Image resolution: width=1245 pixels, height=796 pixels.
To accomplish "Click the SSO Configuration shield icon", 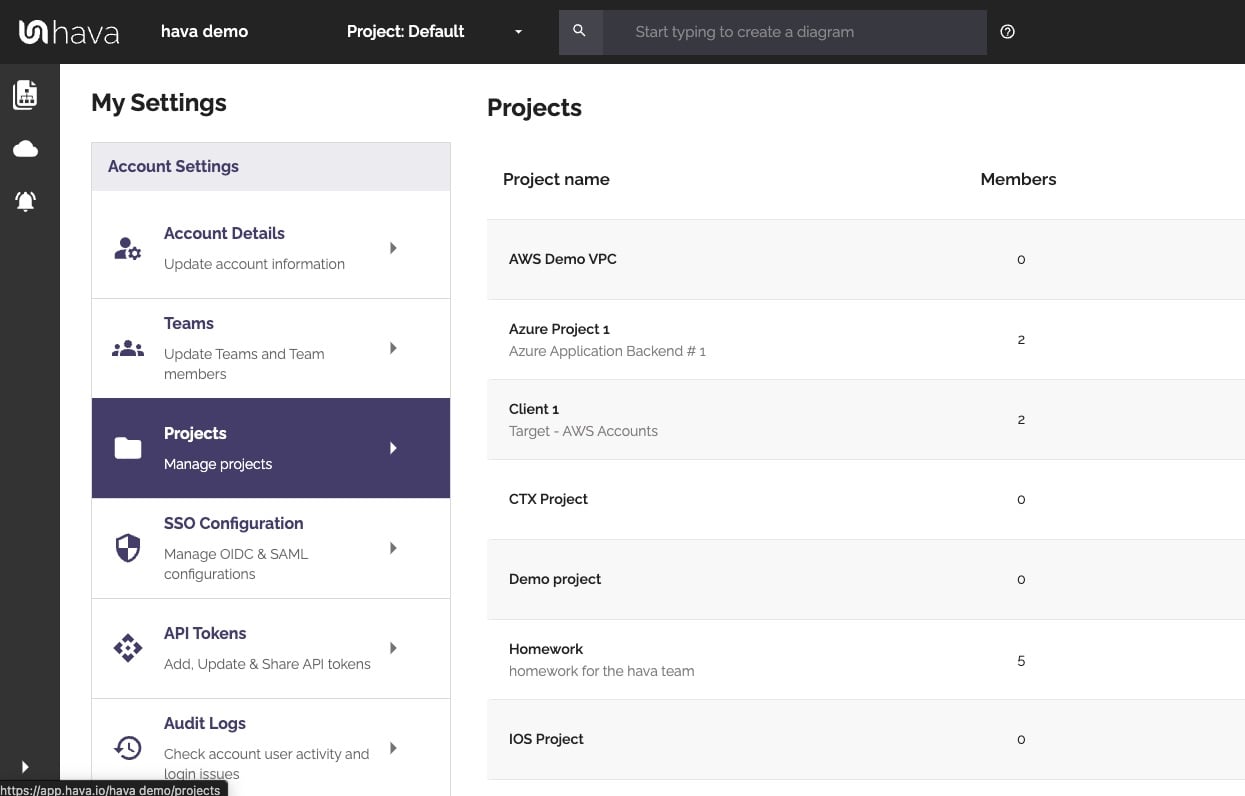I will pos(128,547).
